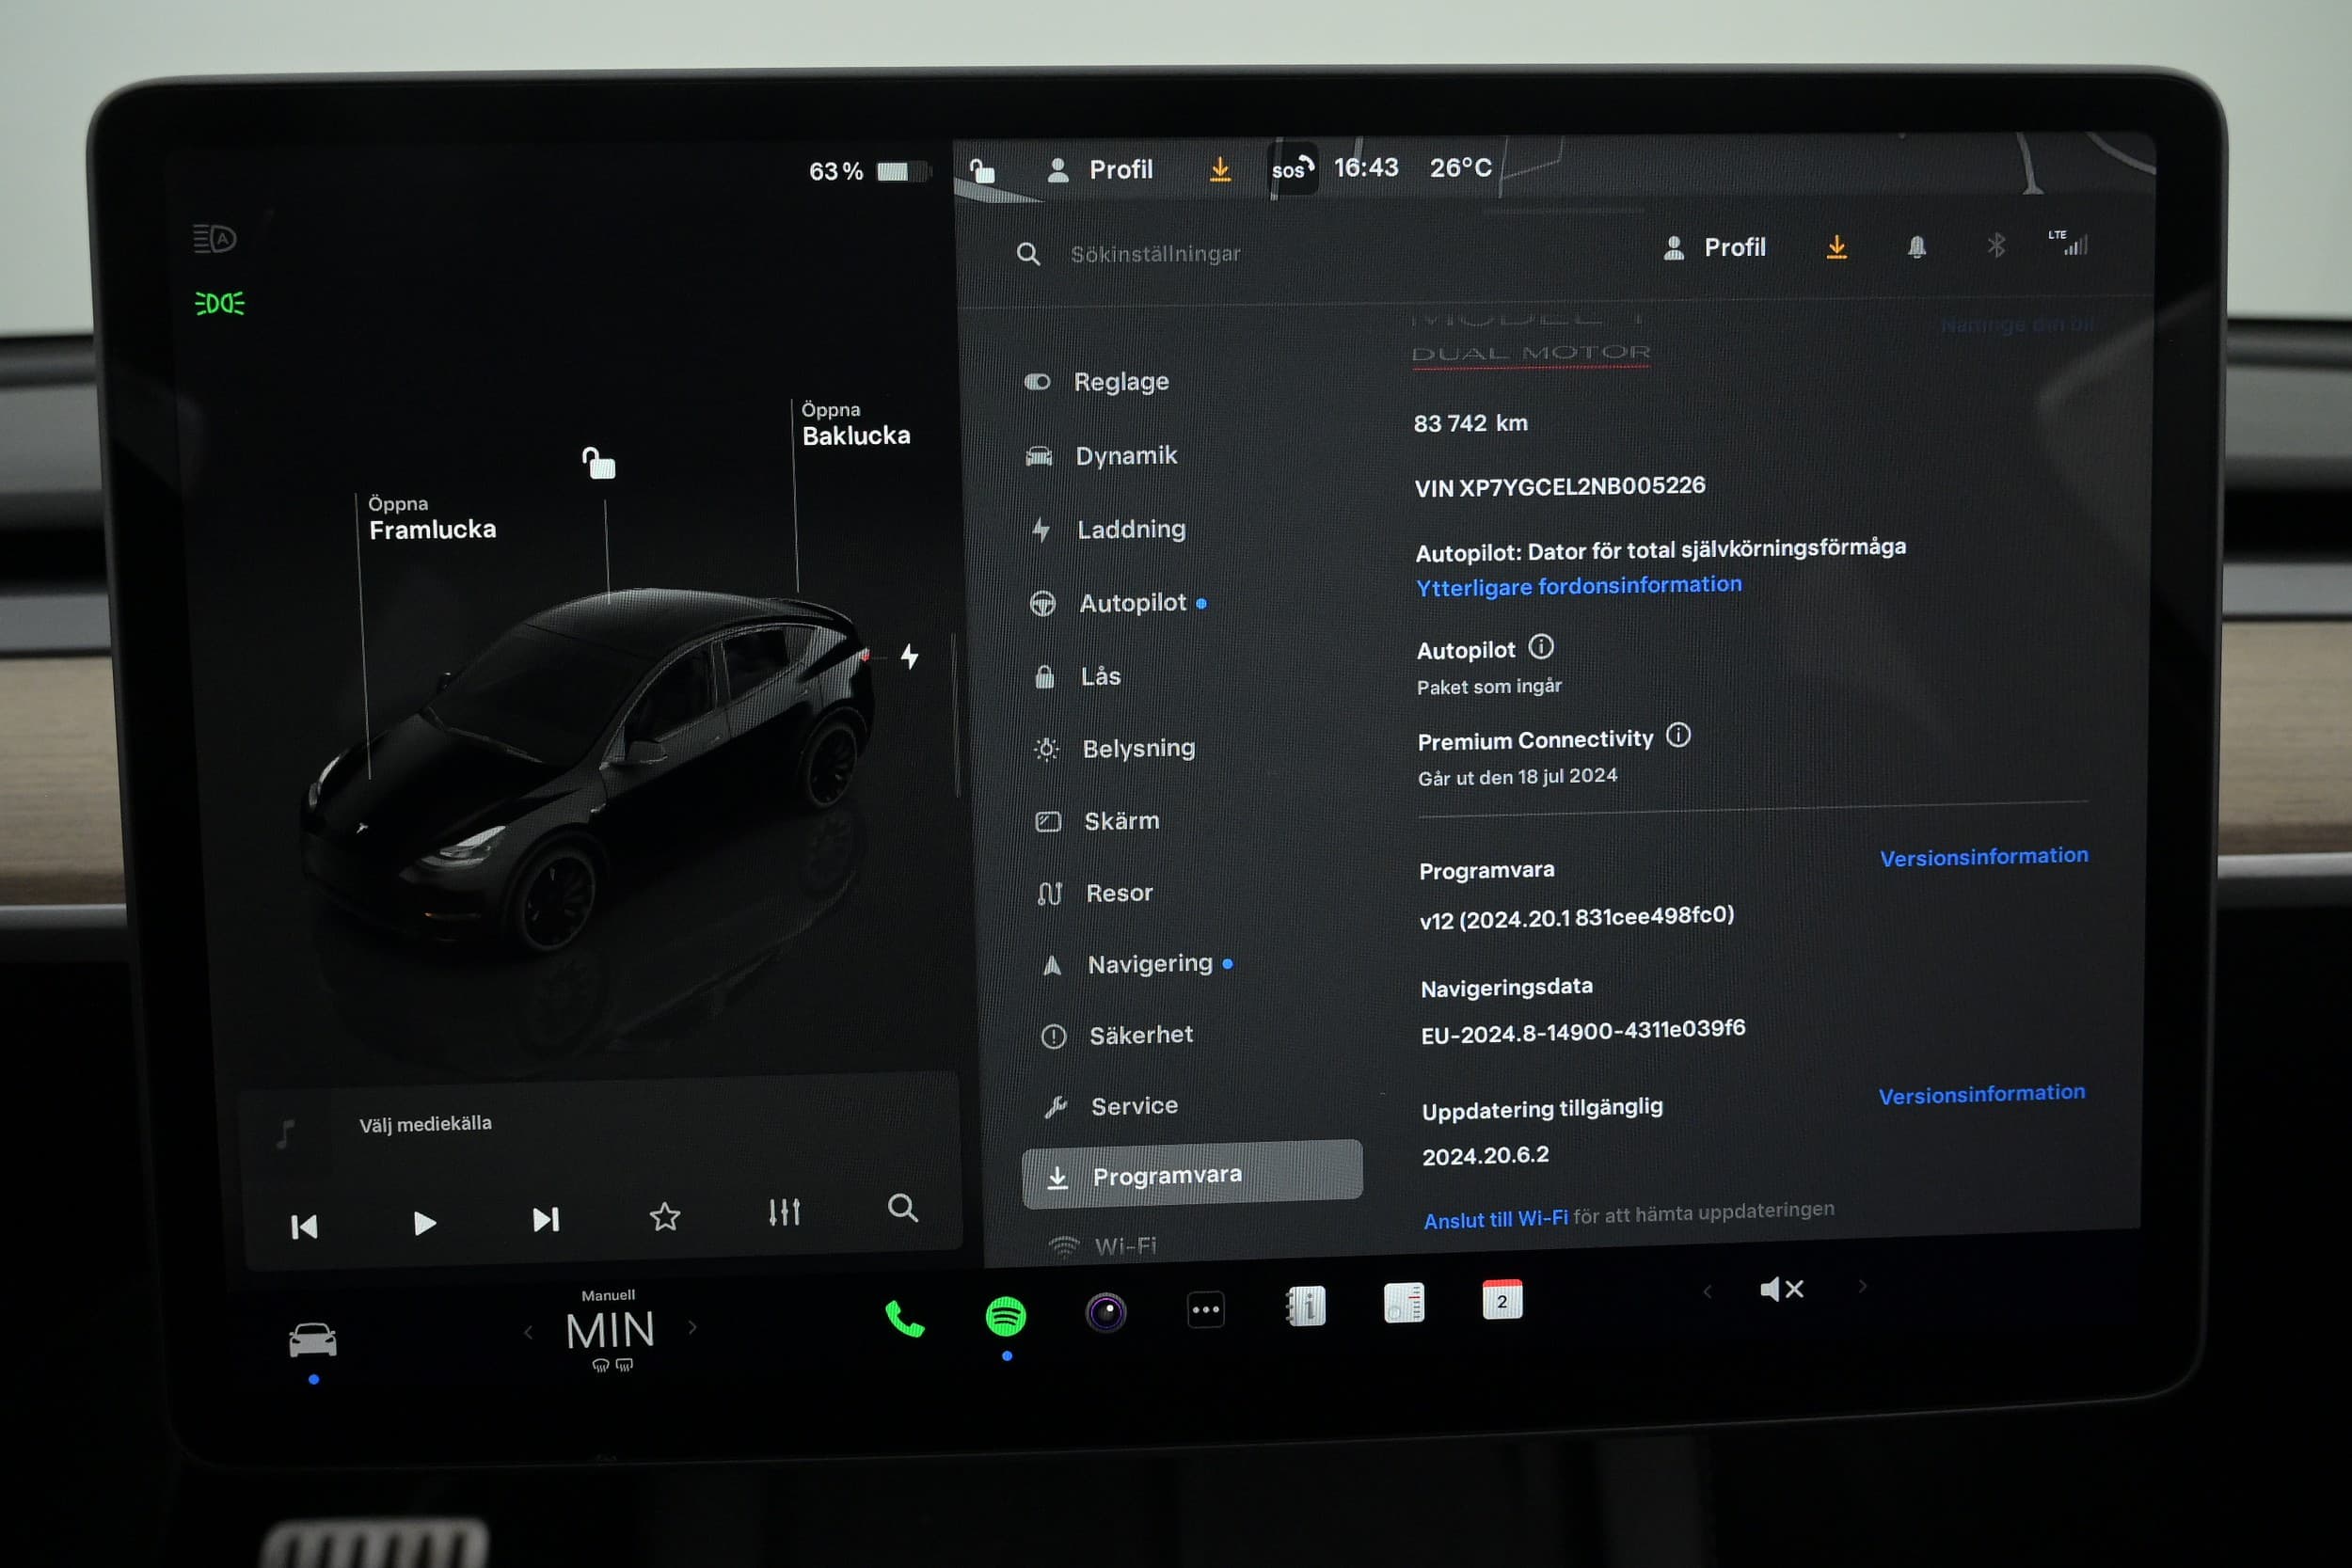The width and height of the screenshot is (2352, 1568).
Task: Tap the charge port lightning icon
Action: (909, 657)
